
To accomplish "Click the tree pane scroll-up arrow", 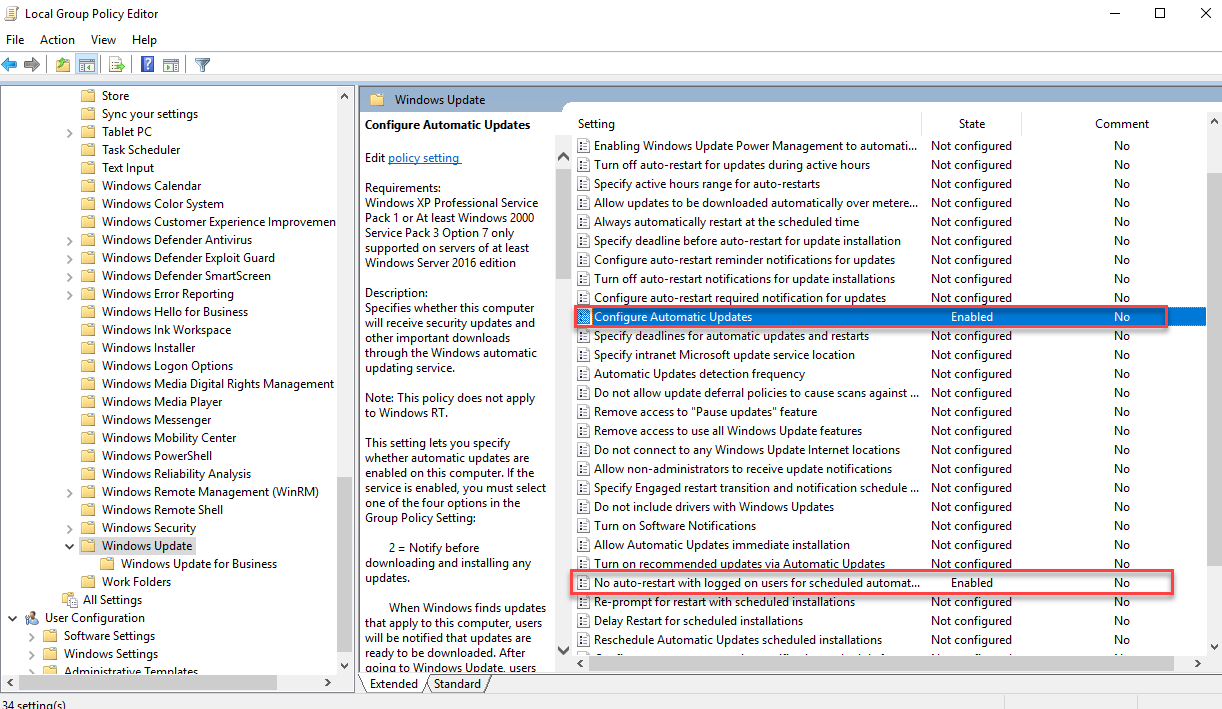I will tap(345, 95).
